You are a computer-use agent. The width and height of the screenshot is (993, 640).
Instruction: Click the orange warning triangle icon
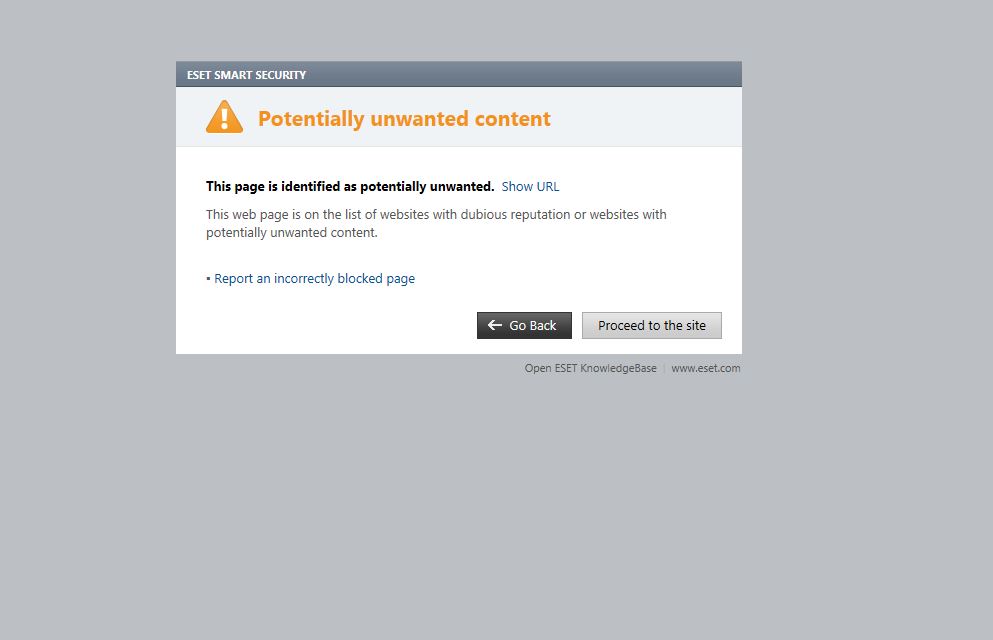pyautogui.click(x=224, y=116)
